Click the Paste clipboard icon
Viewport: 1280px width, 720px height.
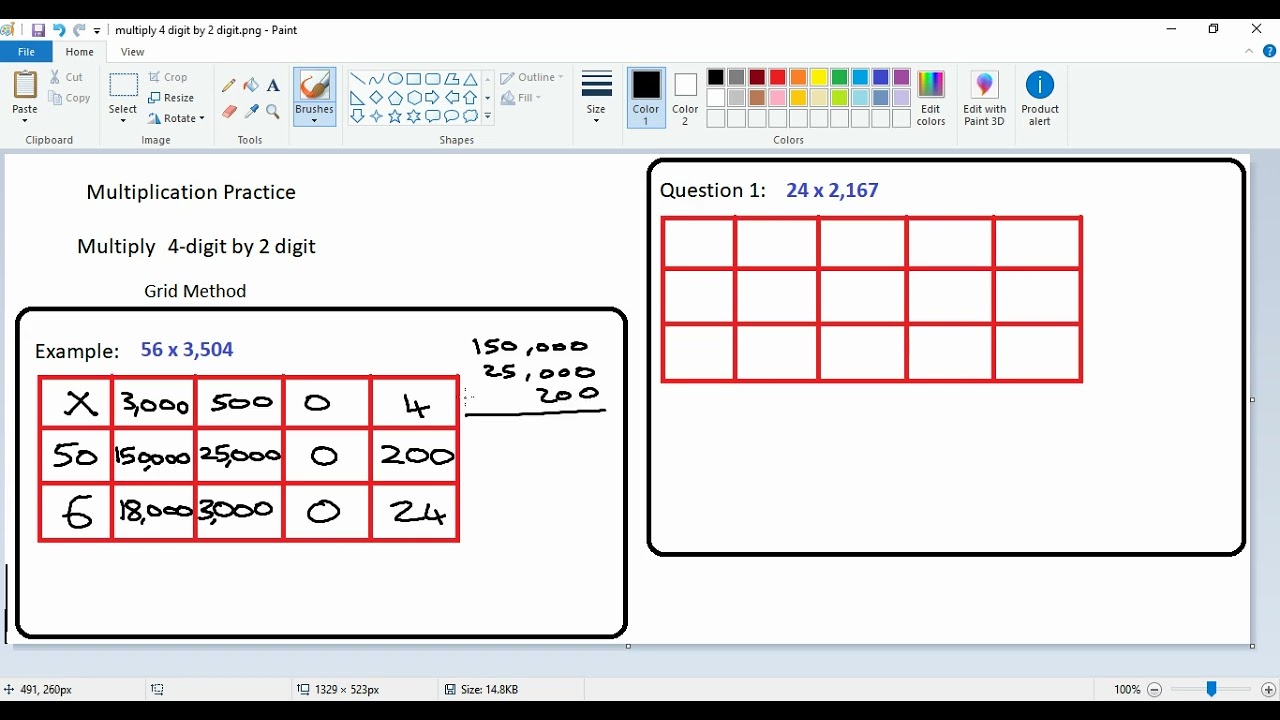(25, 85)
